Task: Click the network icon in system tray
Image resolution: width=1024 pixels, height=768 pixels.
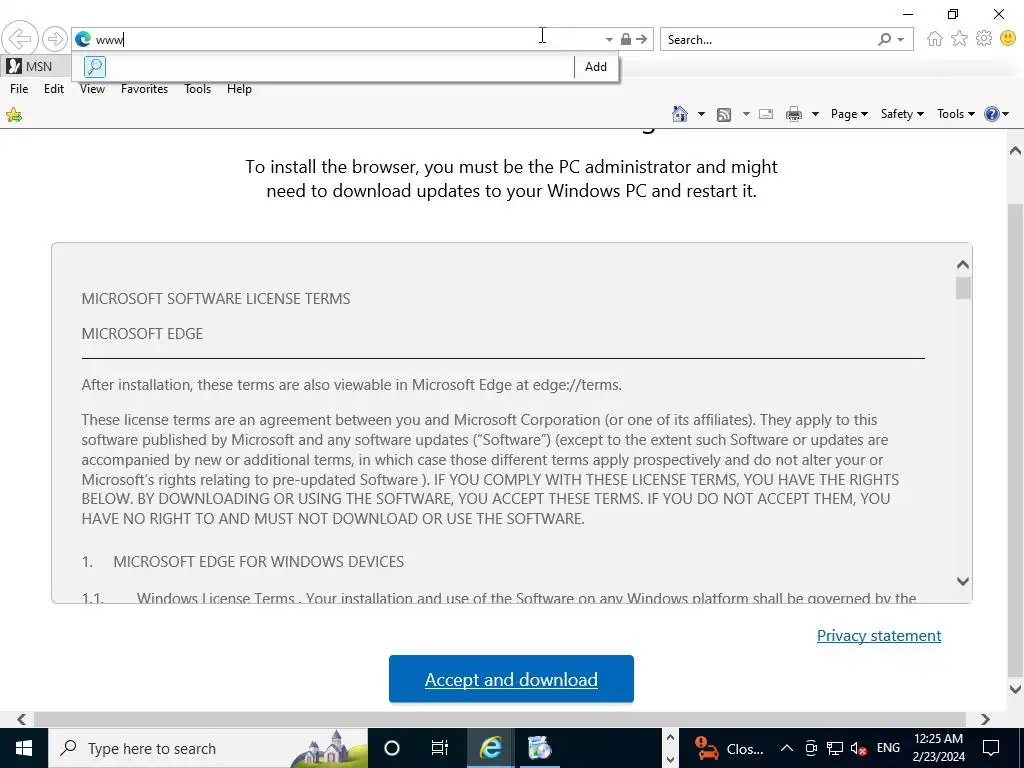Action: (x=835, y=748)
